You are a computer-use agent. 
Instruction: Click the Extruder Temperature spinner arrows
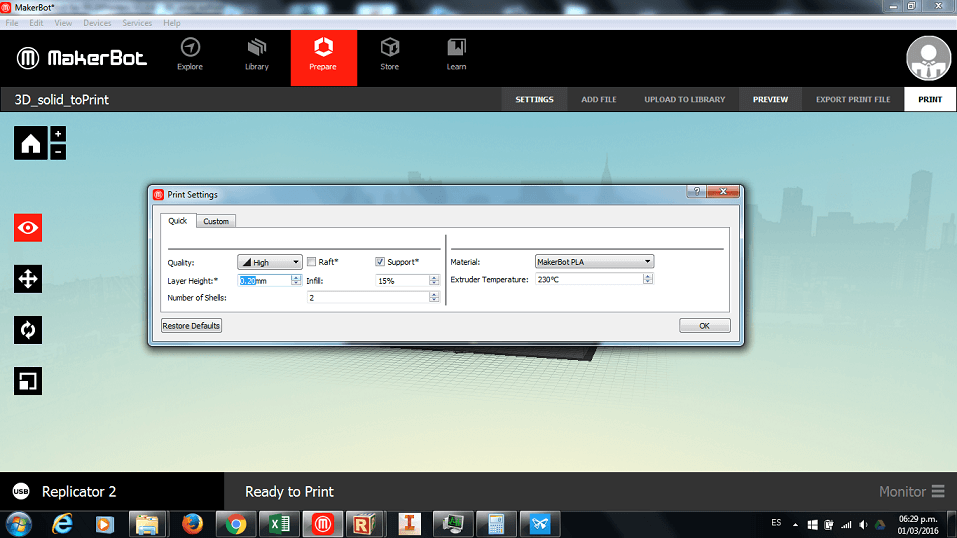(648, 278)
